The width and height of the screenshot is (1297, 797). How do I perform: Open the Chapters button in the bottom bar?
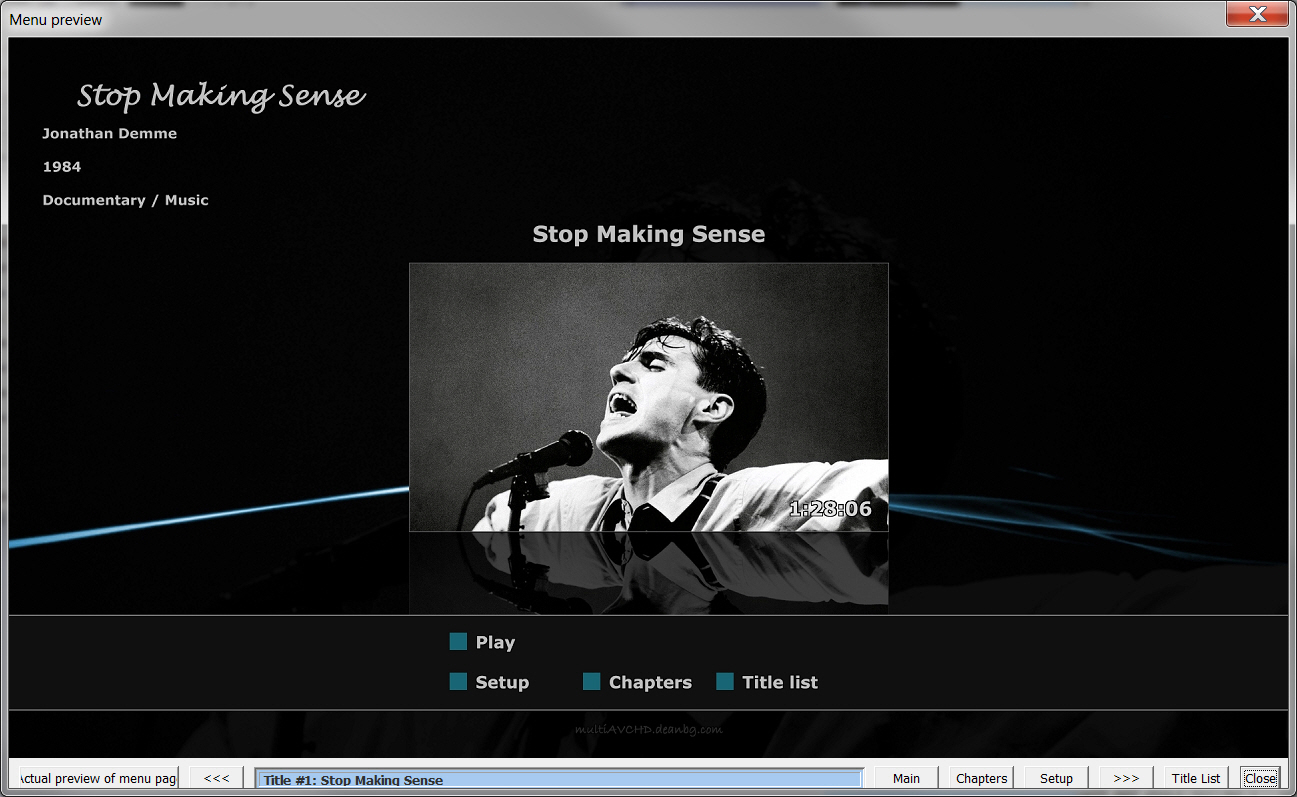point(982,778)
